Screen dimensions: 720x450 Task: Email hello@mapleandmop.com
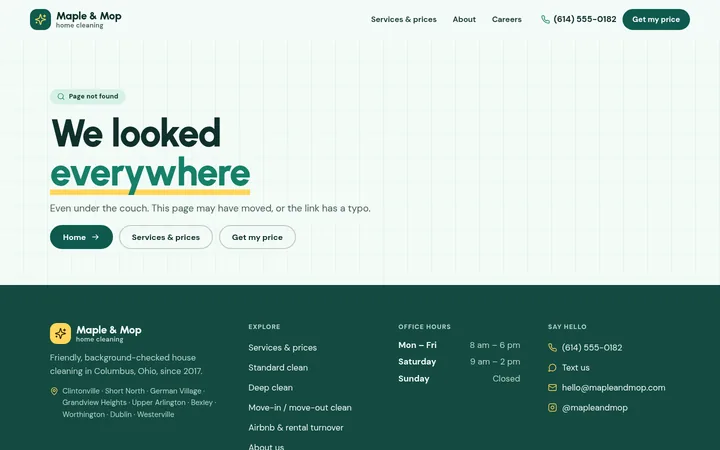pyautogui.click(x=613, y=388)
